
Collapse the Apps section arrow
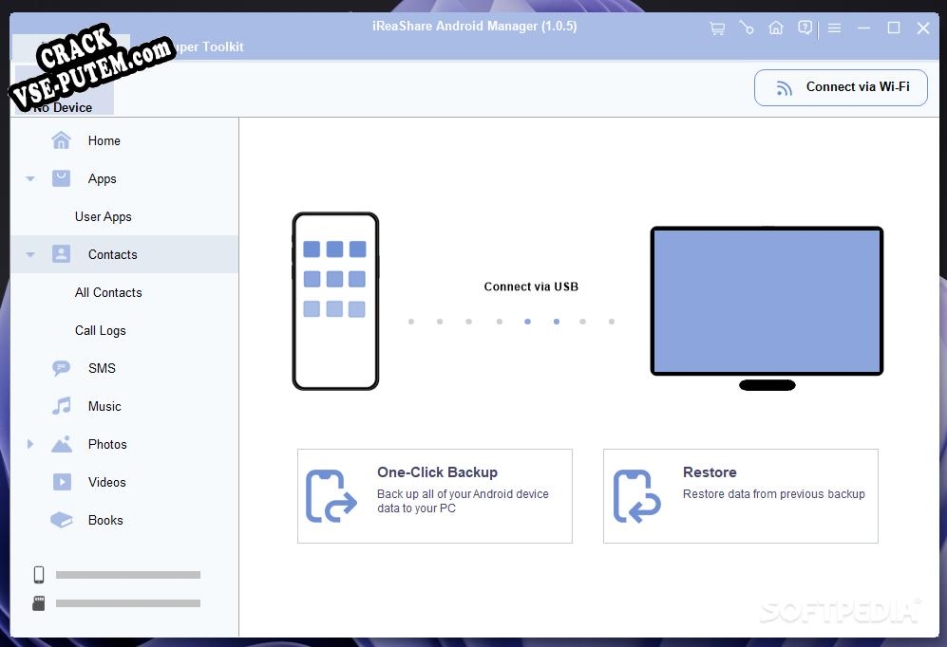click(x=30, y=179)
